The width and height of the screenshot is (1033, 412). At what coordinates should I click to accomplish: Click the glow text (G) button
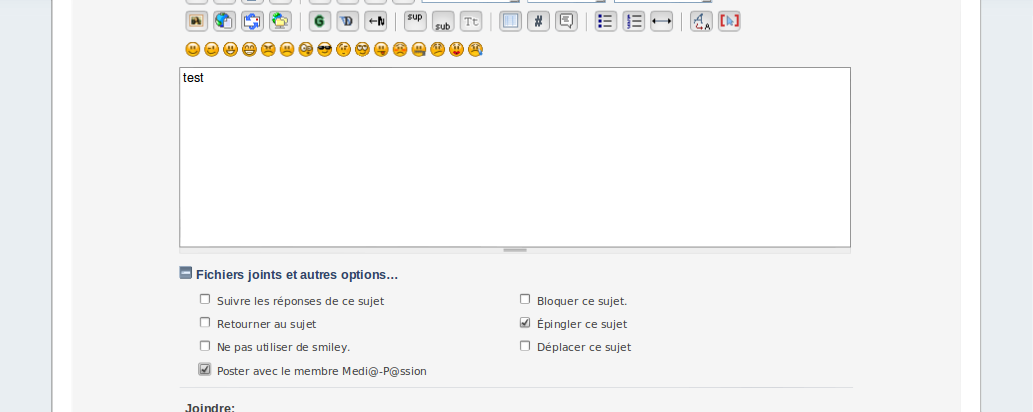[320, 21]
